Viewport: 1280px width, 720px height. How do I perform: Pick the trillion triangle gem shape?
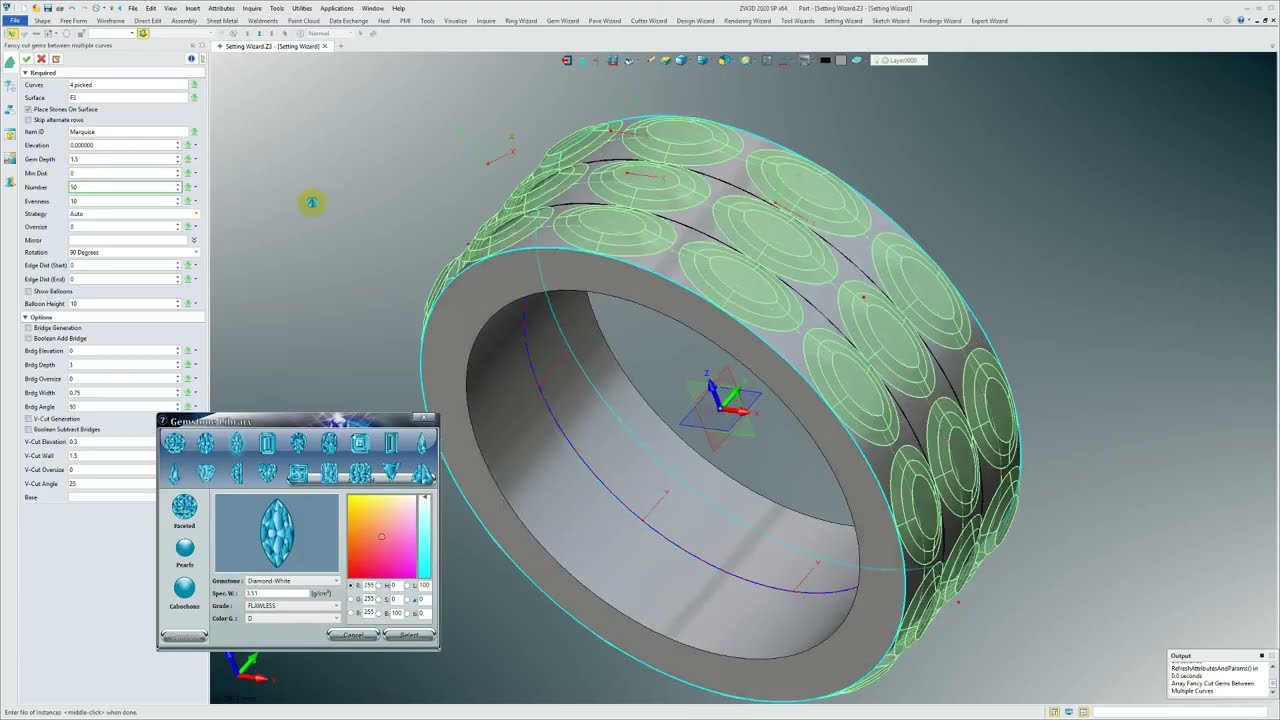click(391, 473)
